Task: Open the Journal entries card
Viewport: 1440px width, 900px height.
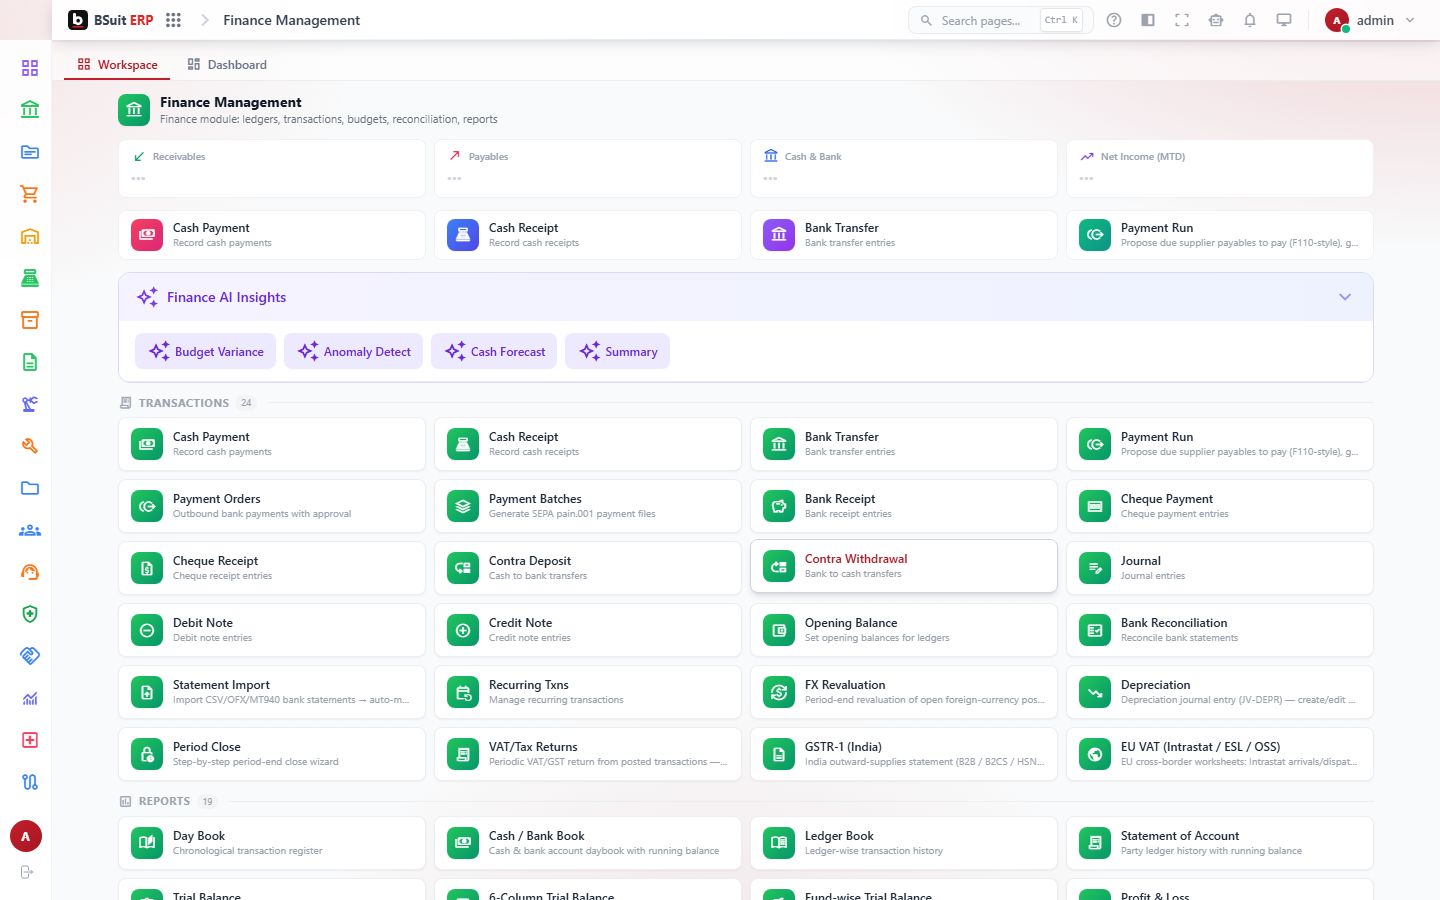Action: click(x=1220, y=568)
